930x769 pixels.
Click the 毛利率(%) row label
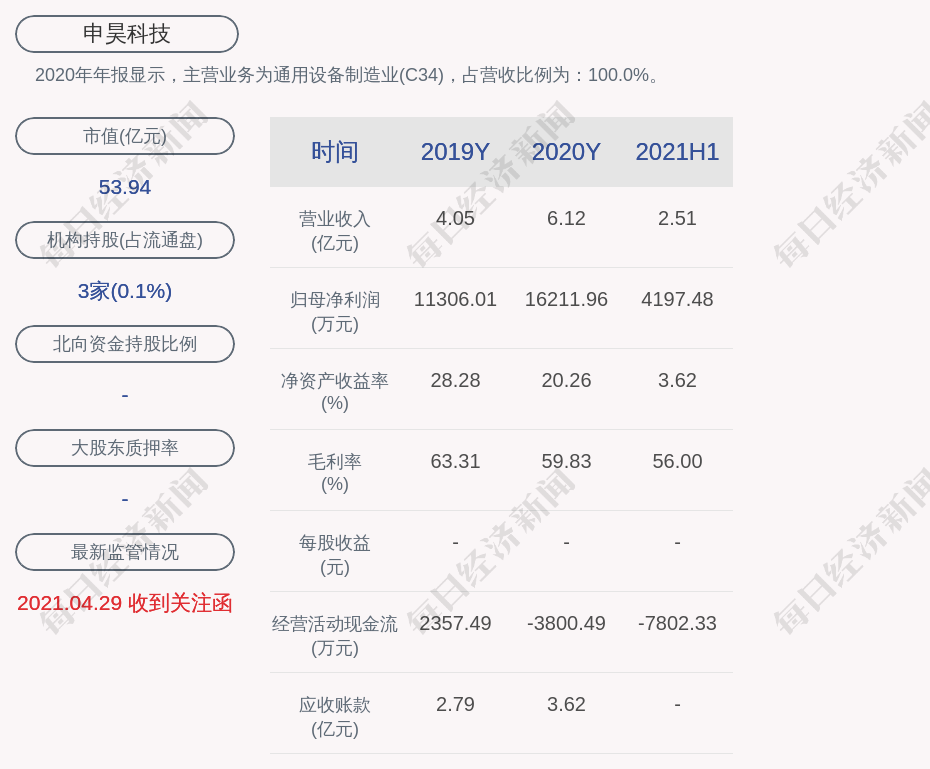coord(335,473)
